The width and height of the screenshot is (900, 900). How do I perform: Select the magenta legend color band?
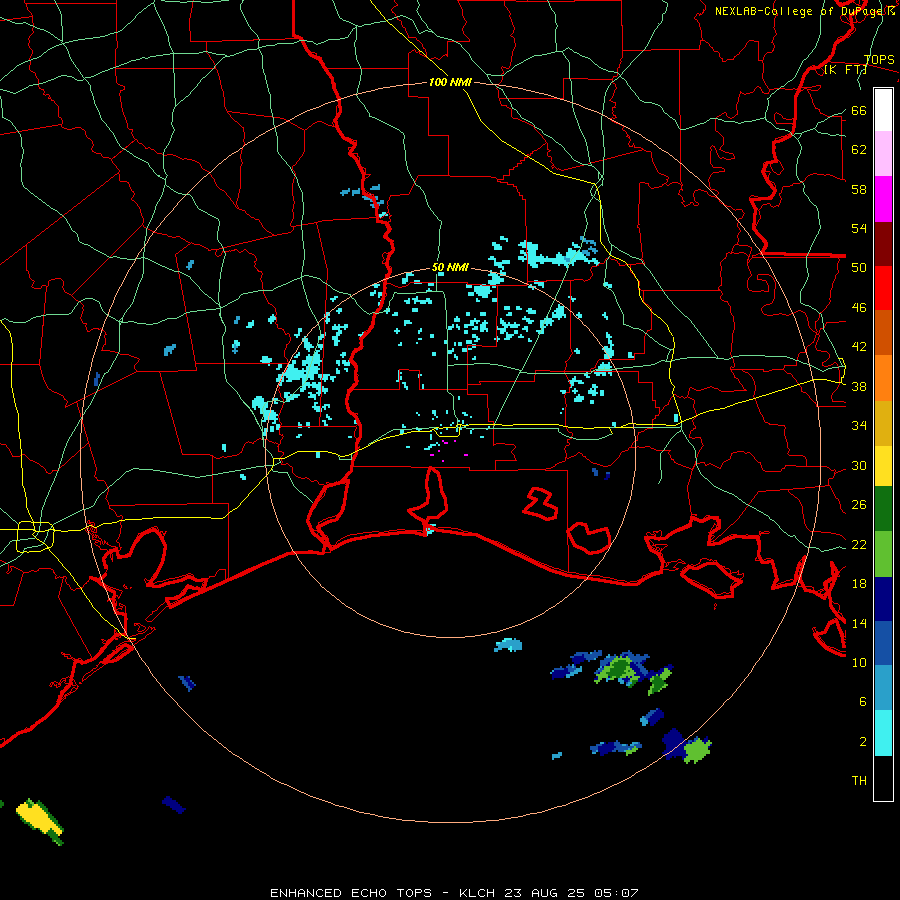(883, 199)
